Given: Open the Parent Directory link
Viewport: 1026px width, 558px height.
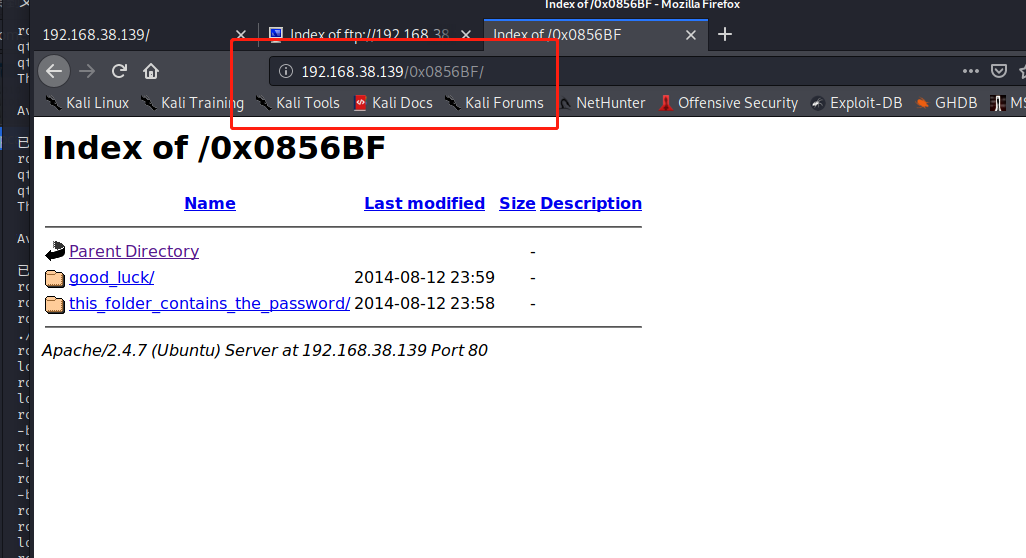Looking at the screenshot, I should (x=133, y=251).
